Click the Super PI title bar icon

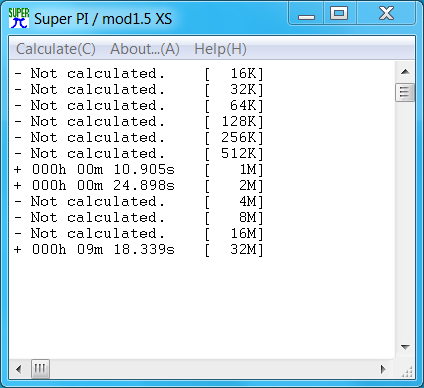tap(19, 18)
